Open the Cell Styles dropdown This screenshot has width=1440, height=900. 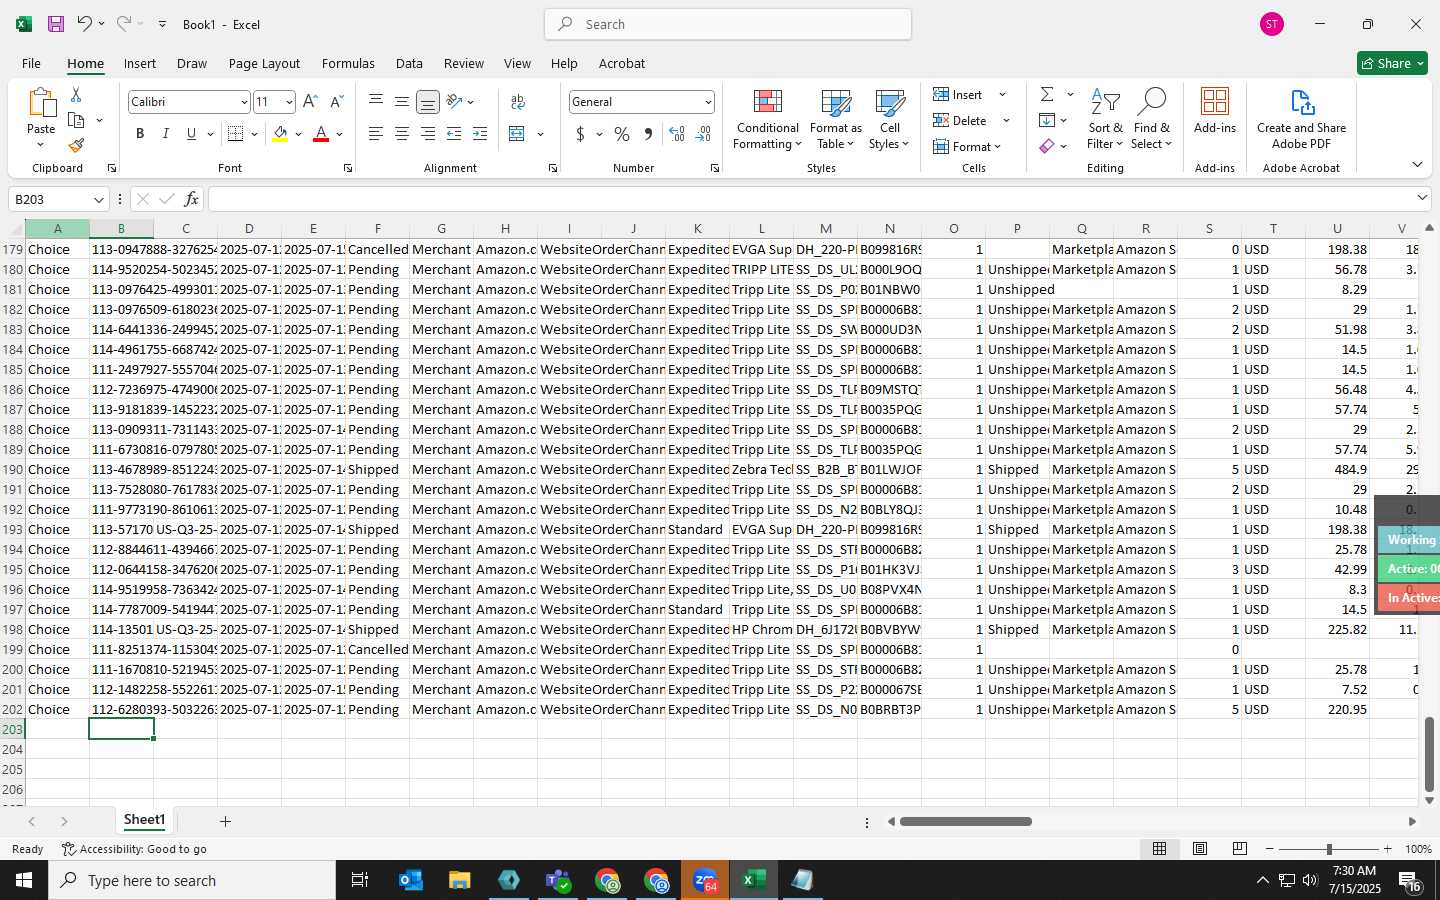[889, 120]
